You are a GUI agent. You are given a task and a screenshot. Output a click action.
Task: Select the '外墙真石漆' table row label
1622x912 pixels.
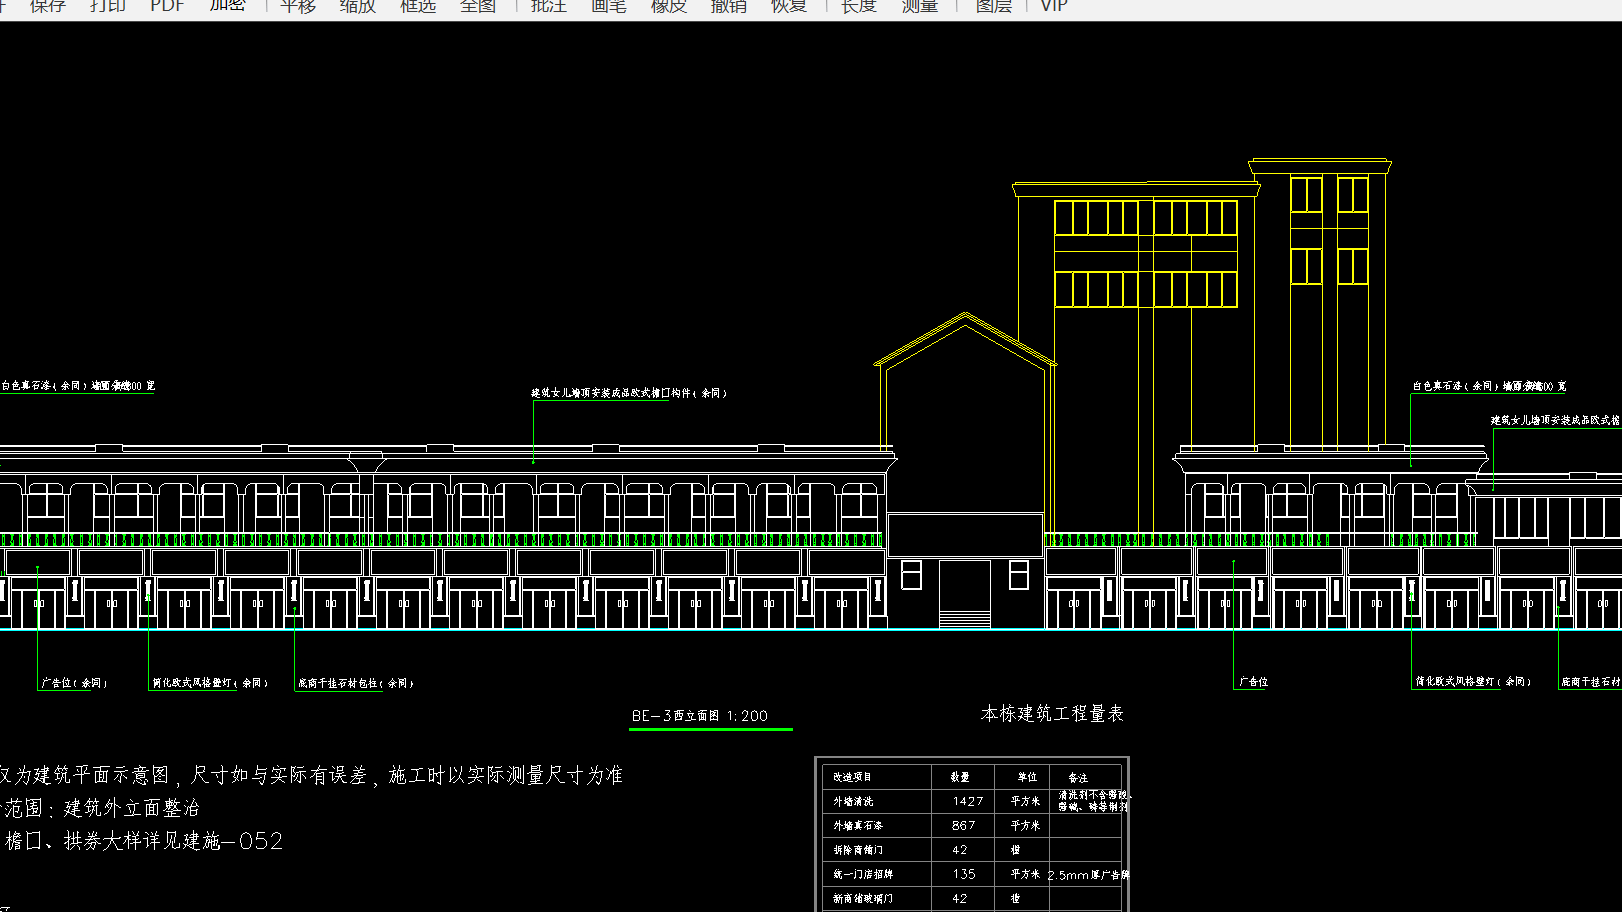pos(858,826)
